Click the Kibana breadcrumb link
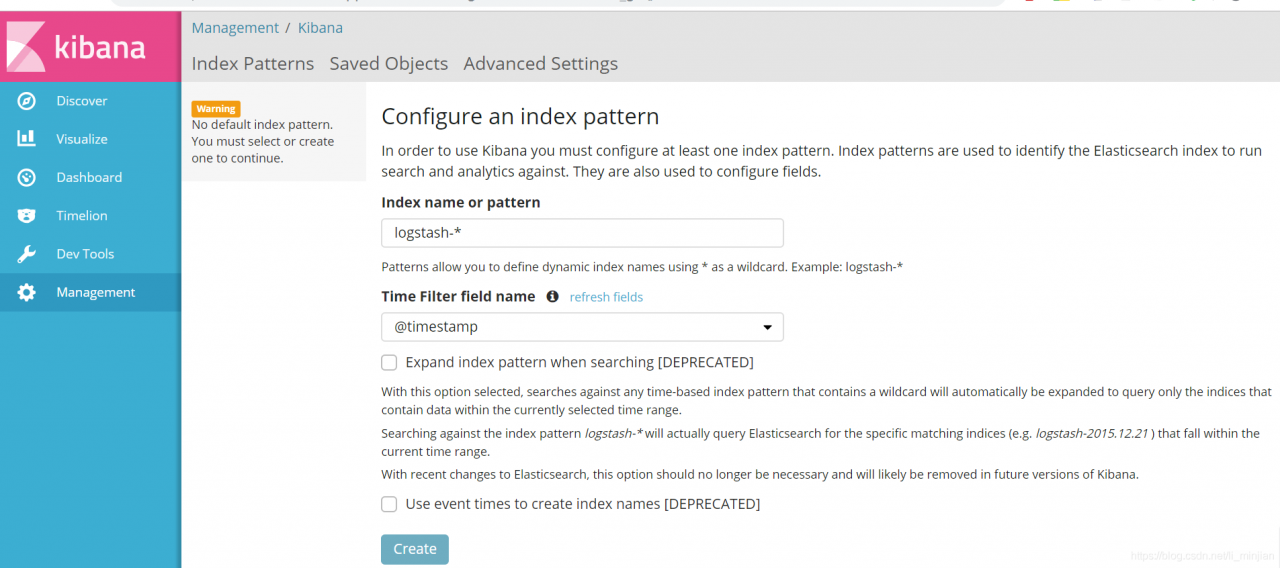The image size is (1280, 568). pyautogui.click(x=320, y=28)
